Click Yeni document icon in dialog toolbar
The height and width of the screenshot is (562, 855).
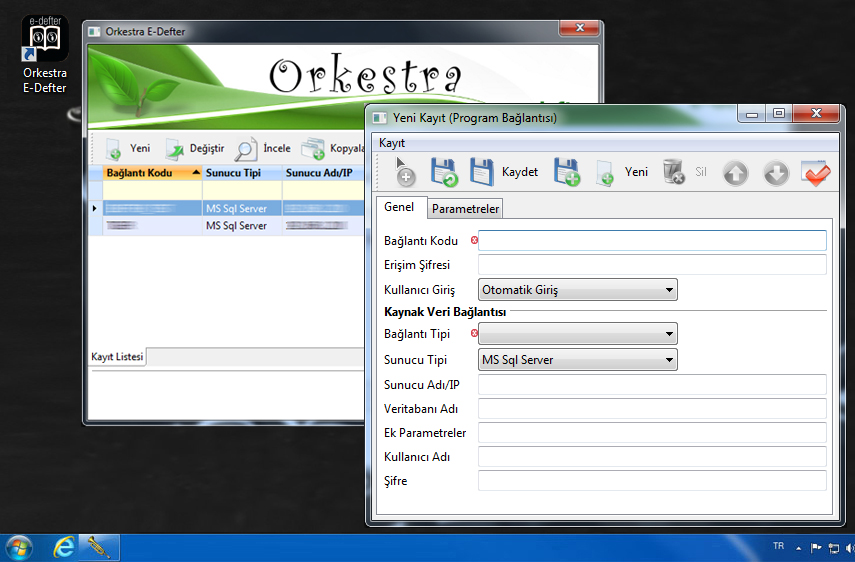605,172
